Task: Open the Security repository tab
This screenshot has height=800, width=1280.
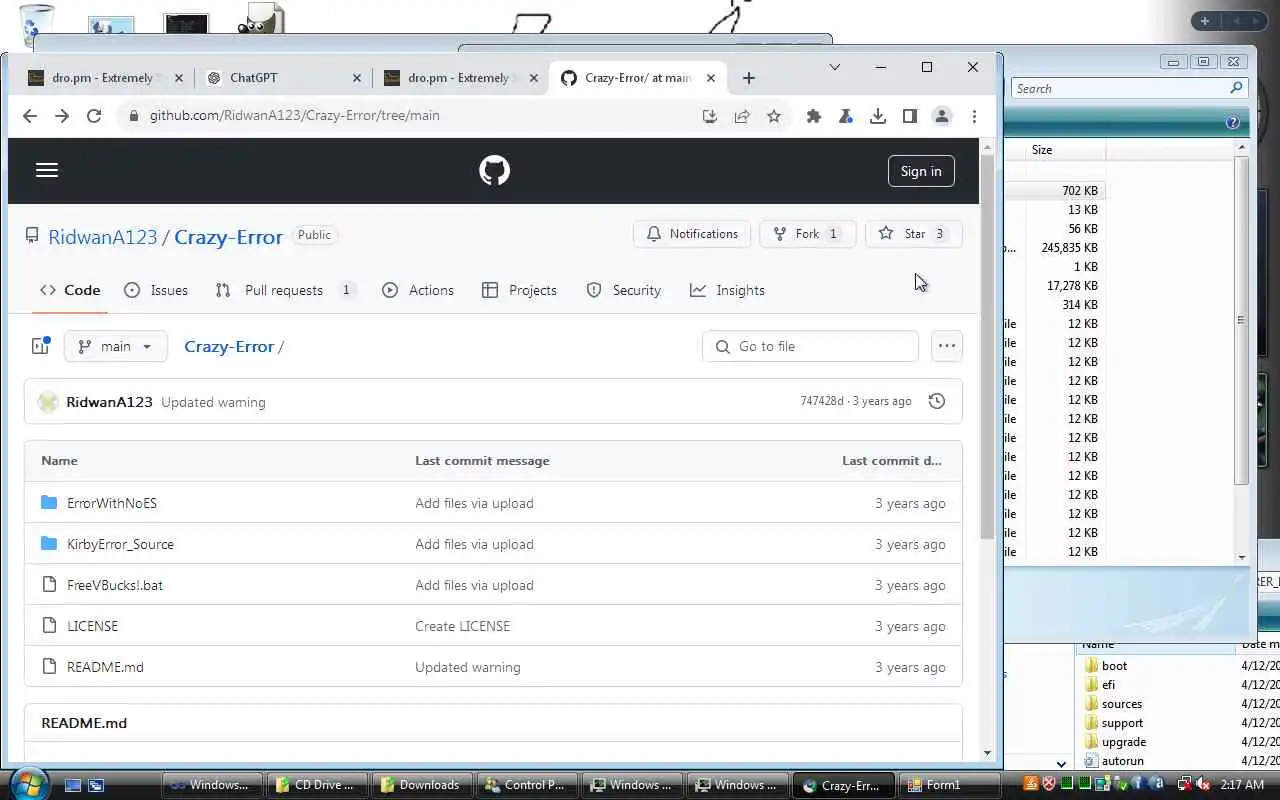Action: pyautogui.click(x=624, y=290)
